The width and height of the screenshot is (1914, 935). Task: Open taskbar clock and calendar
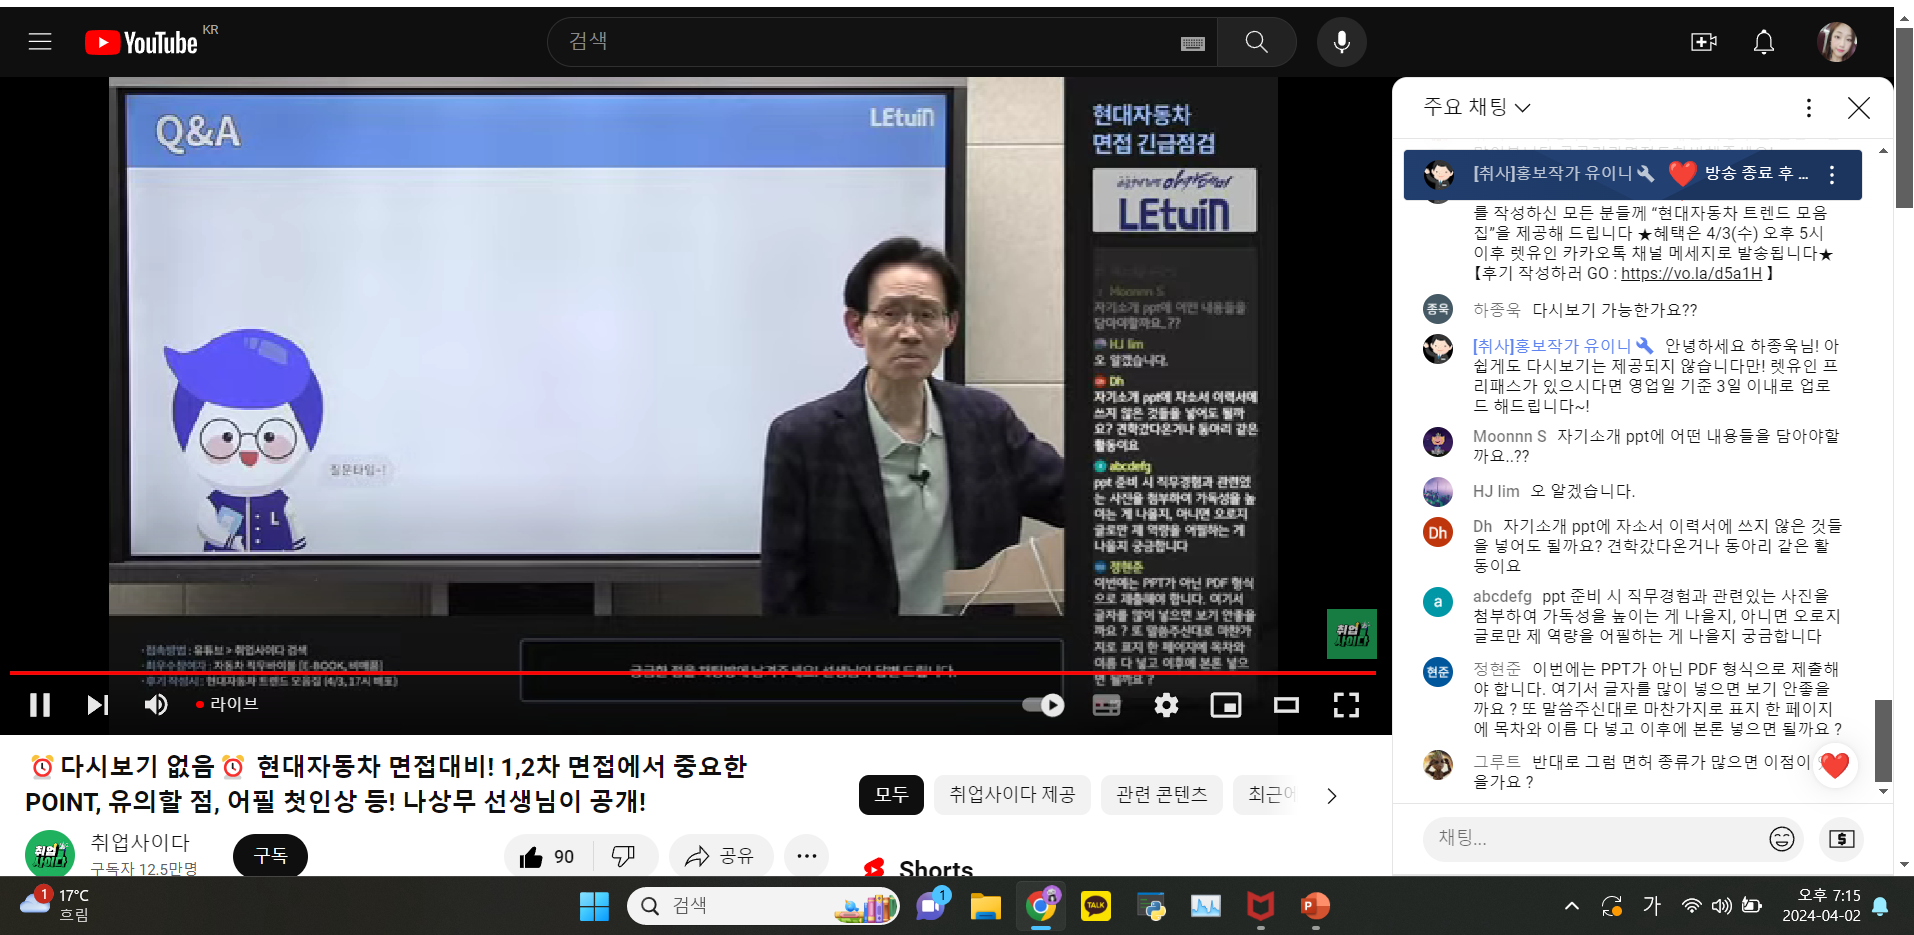click(1821, 905)
